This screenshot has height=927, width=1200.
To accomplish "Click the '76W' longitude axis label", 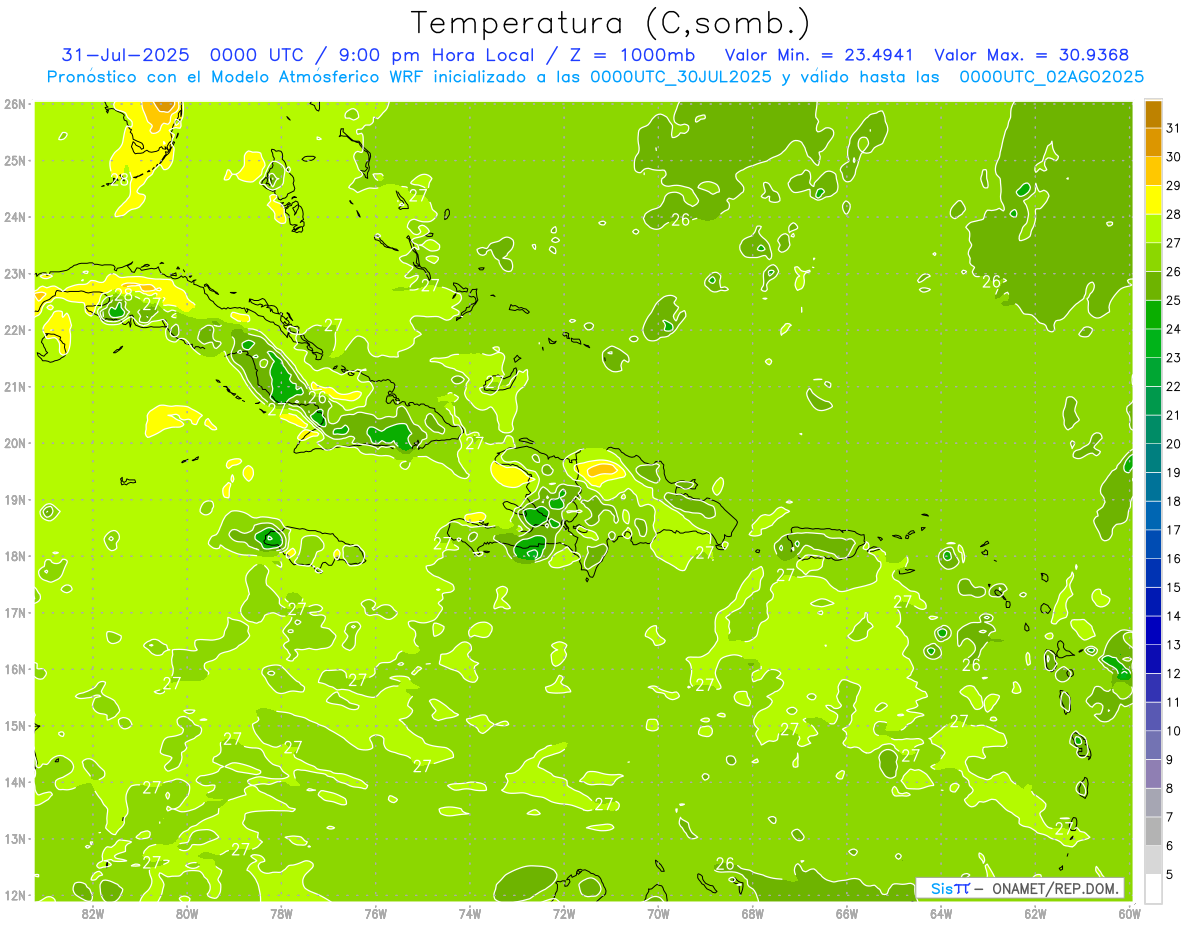I will tap(376, 913).
